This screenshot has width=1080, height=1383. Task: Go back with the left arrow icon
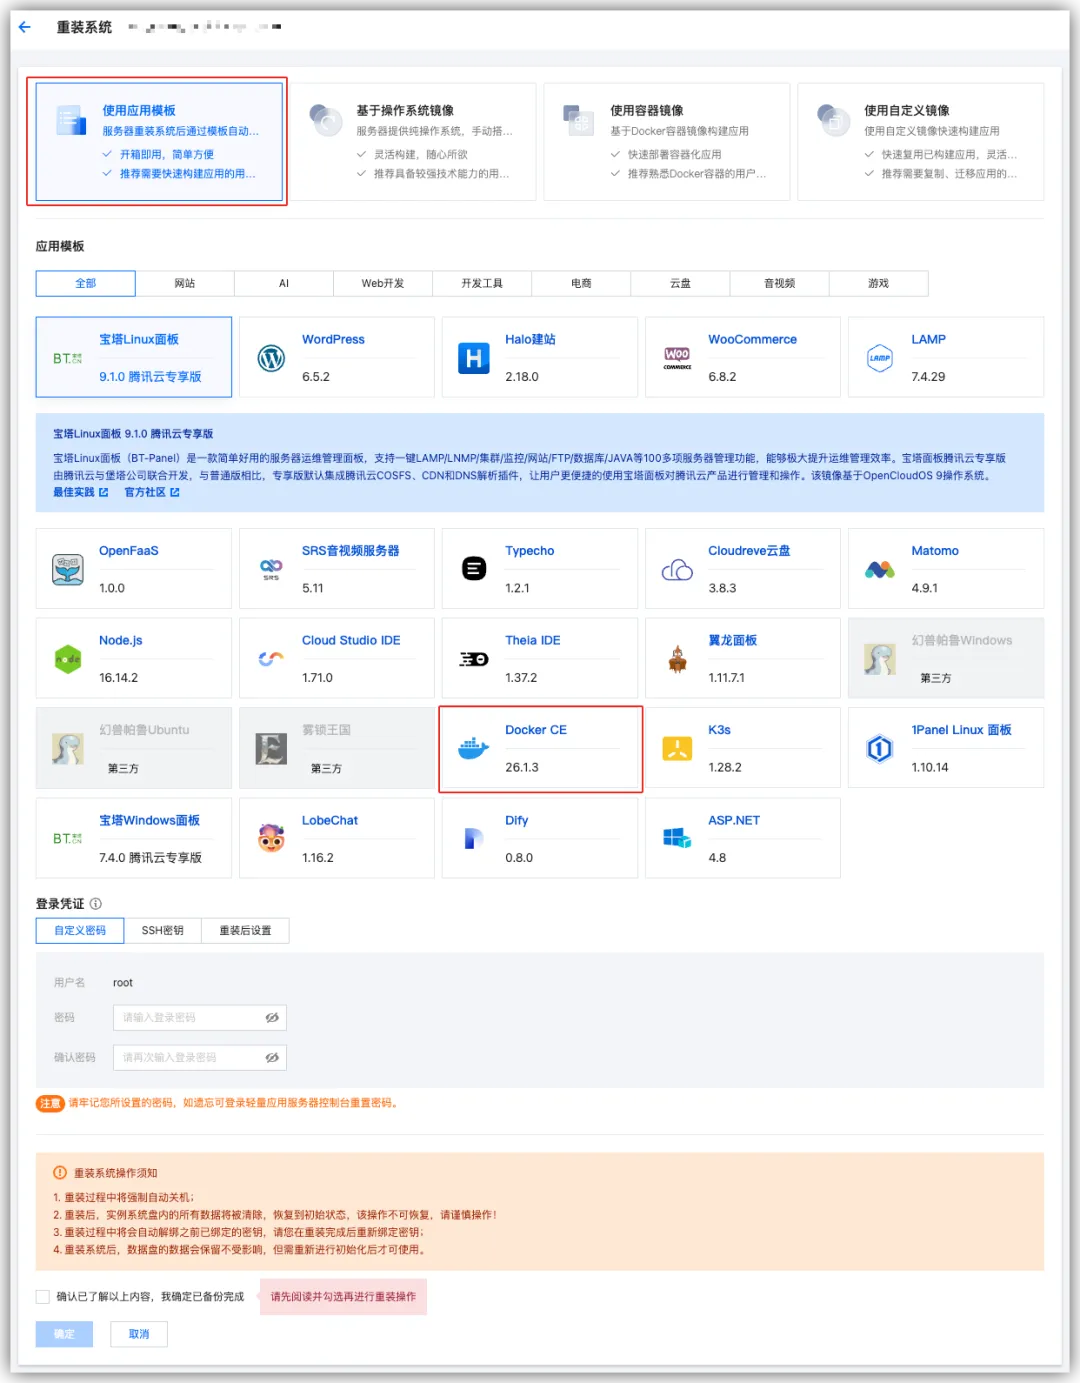coord(25,27)
